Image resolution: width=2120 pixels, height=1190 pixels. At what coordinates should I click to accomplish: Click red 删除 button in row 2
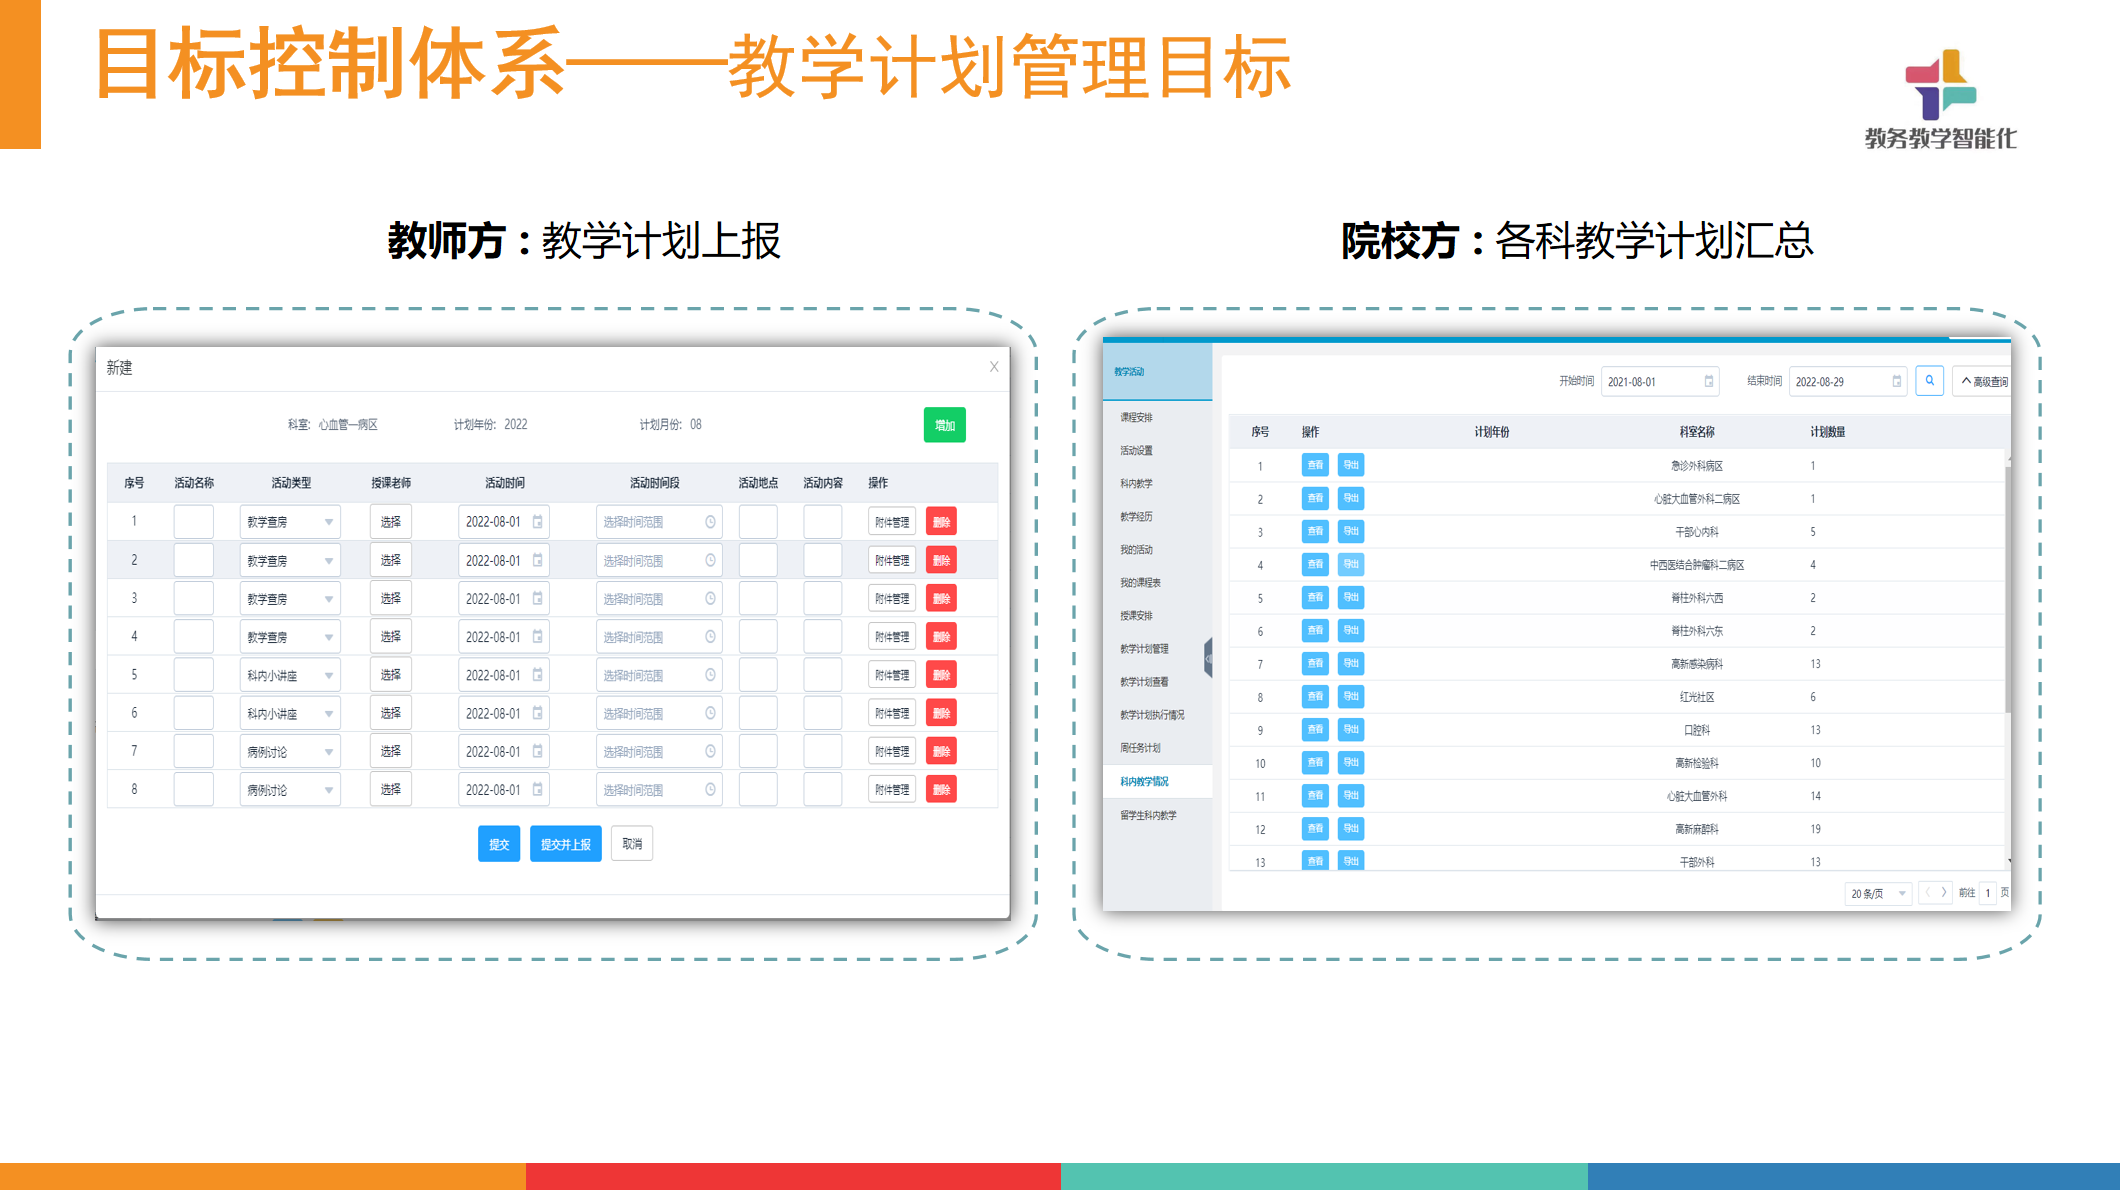tap(941, 561)
